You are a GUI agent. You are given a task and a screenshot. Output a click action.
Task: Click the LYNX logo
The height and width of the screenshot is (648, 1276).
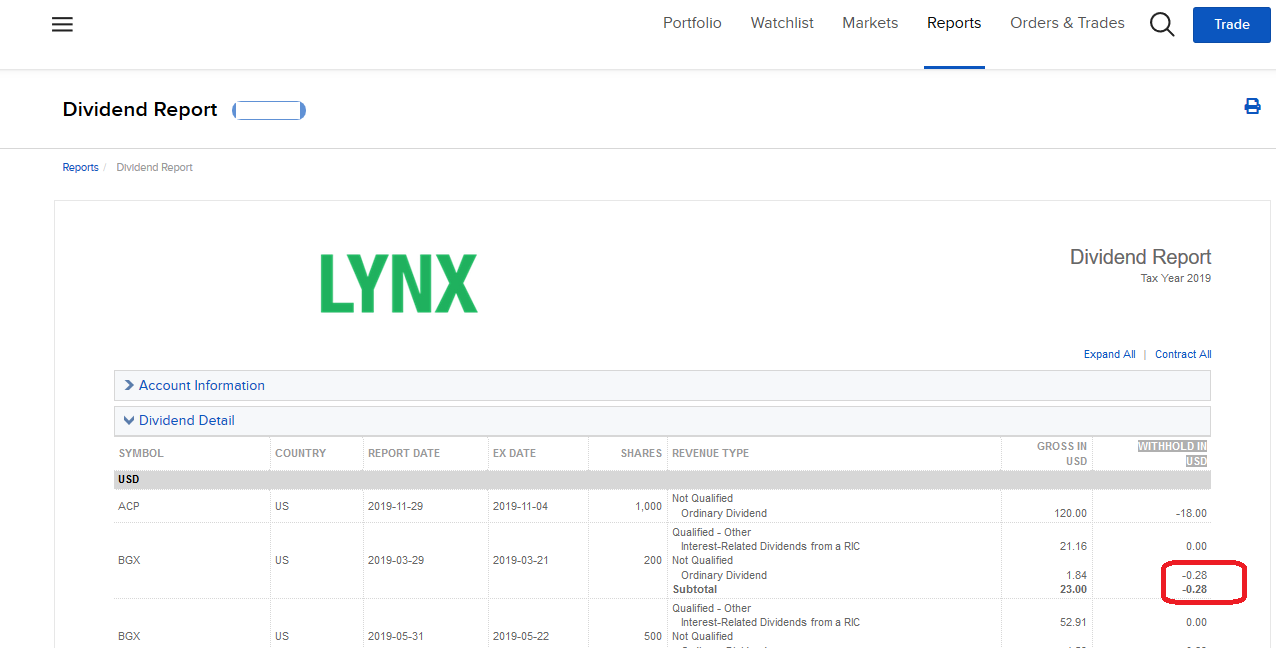point(399,283)
